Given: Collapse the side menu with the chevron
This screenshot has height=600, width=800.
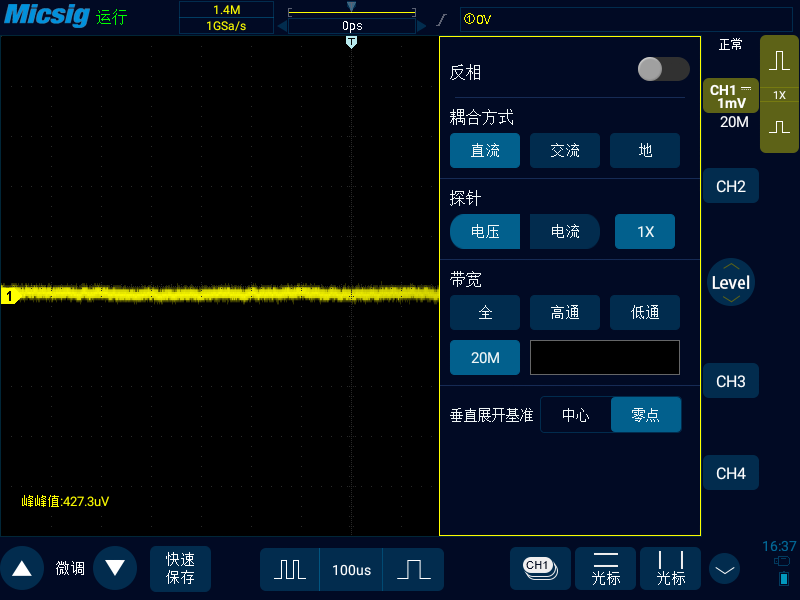Looking at the screenshot, I should click(x=724, y=568).
